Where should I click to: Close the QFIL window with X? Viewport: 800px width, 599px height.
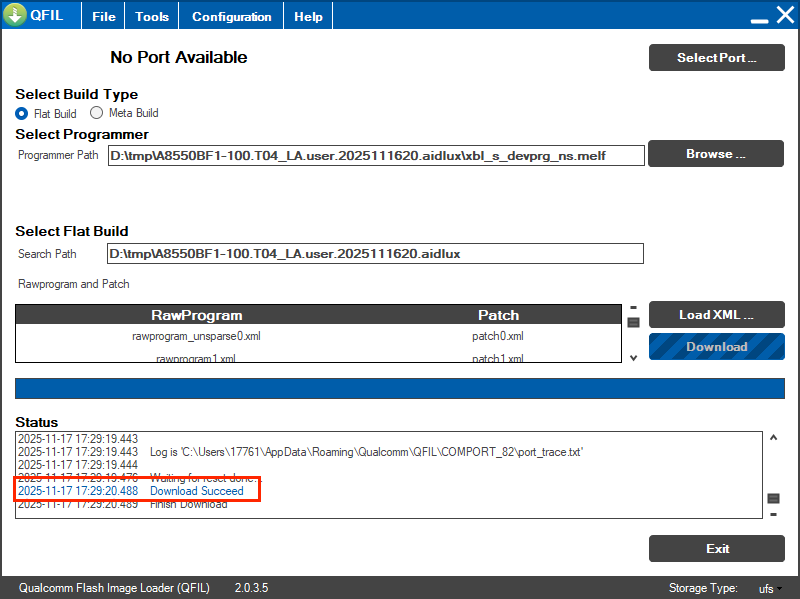785,15
